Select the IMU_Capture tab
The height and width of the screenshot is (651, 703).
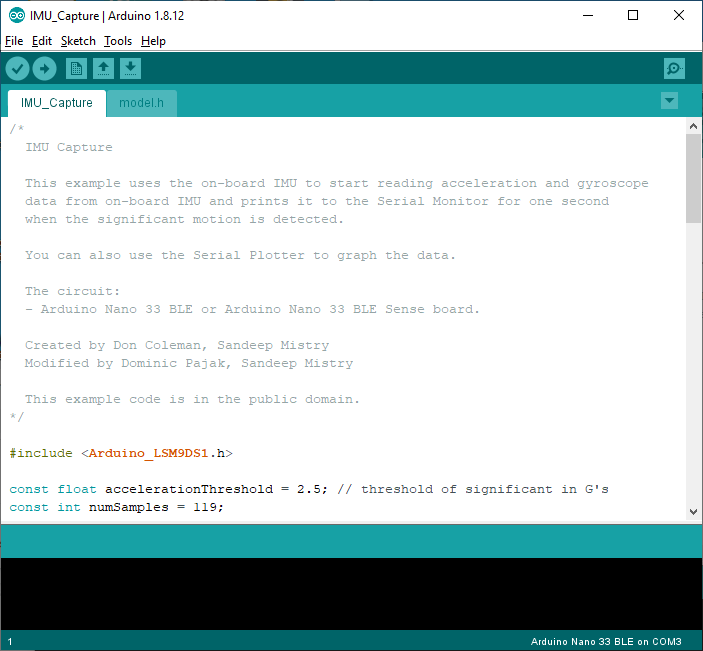pyautogui.click(x=57, y=103)
